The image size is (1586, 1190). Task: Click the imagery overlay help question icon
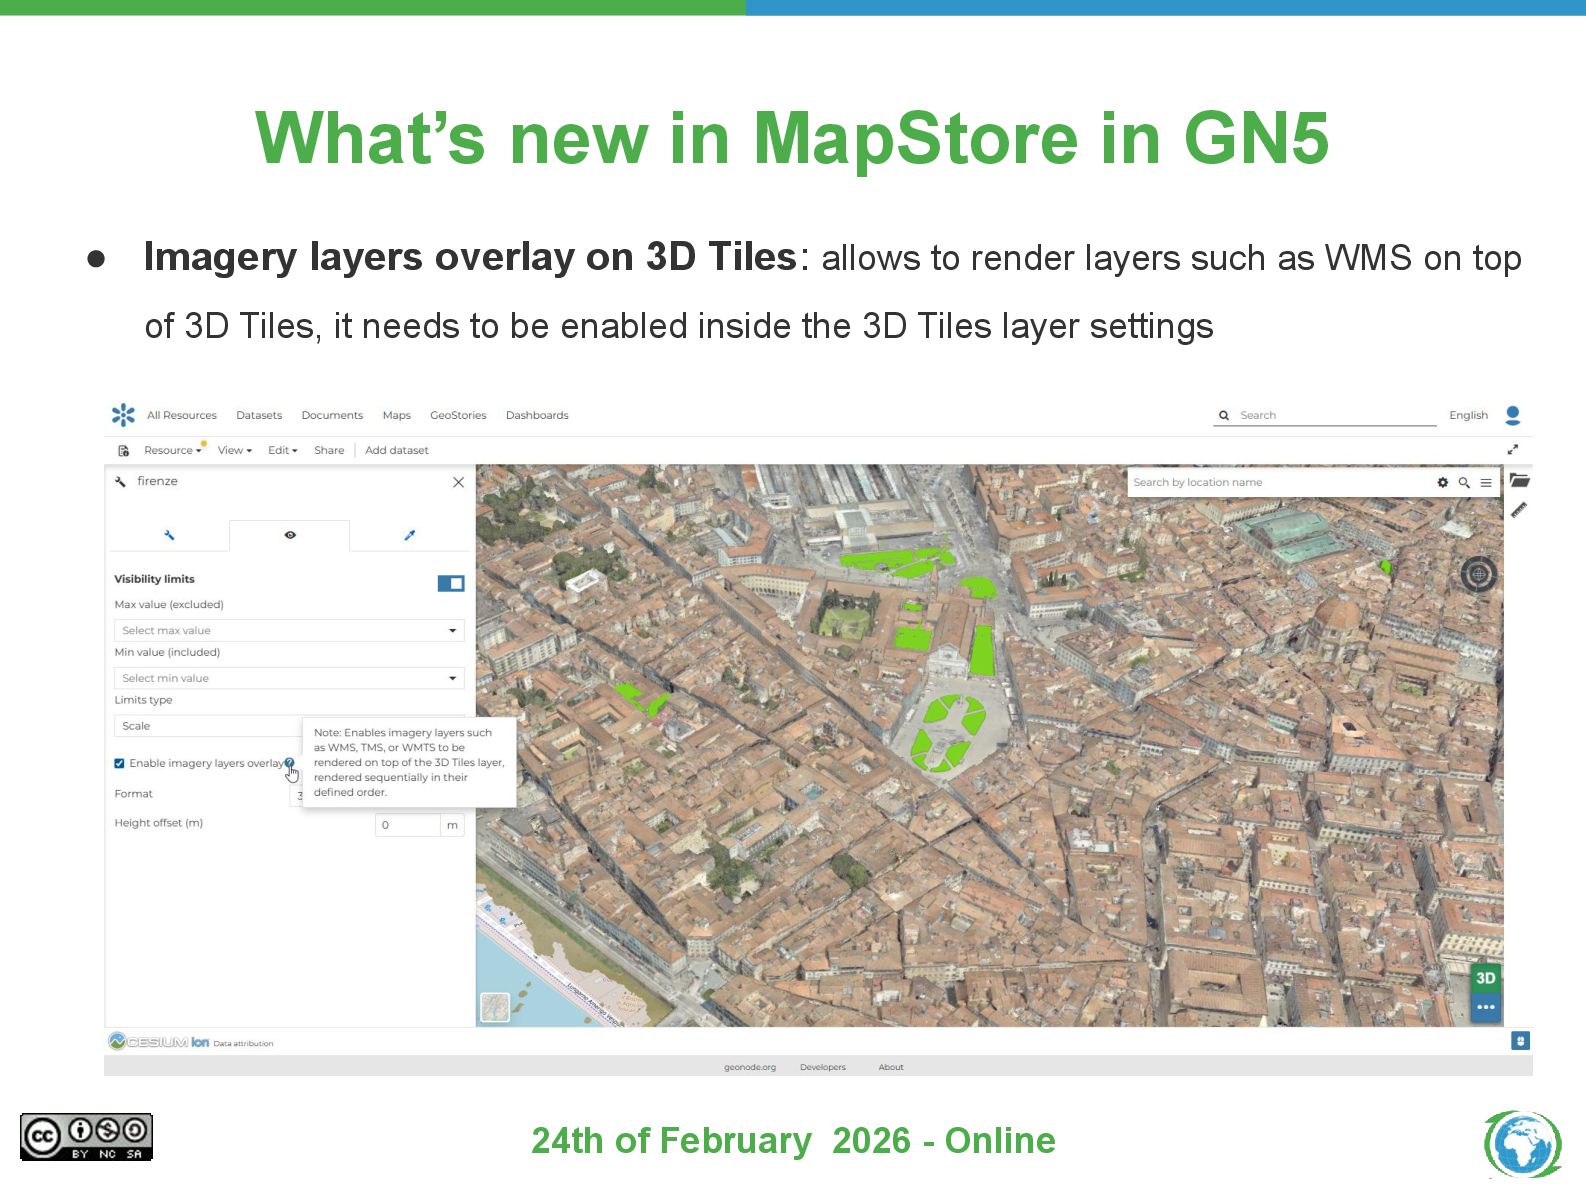(x=290, y=763)
